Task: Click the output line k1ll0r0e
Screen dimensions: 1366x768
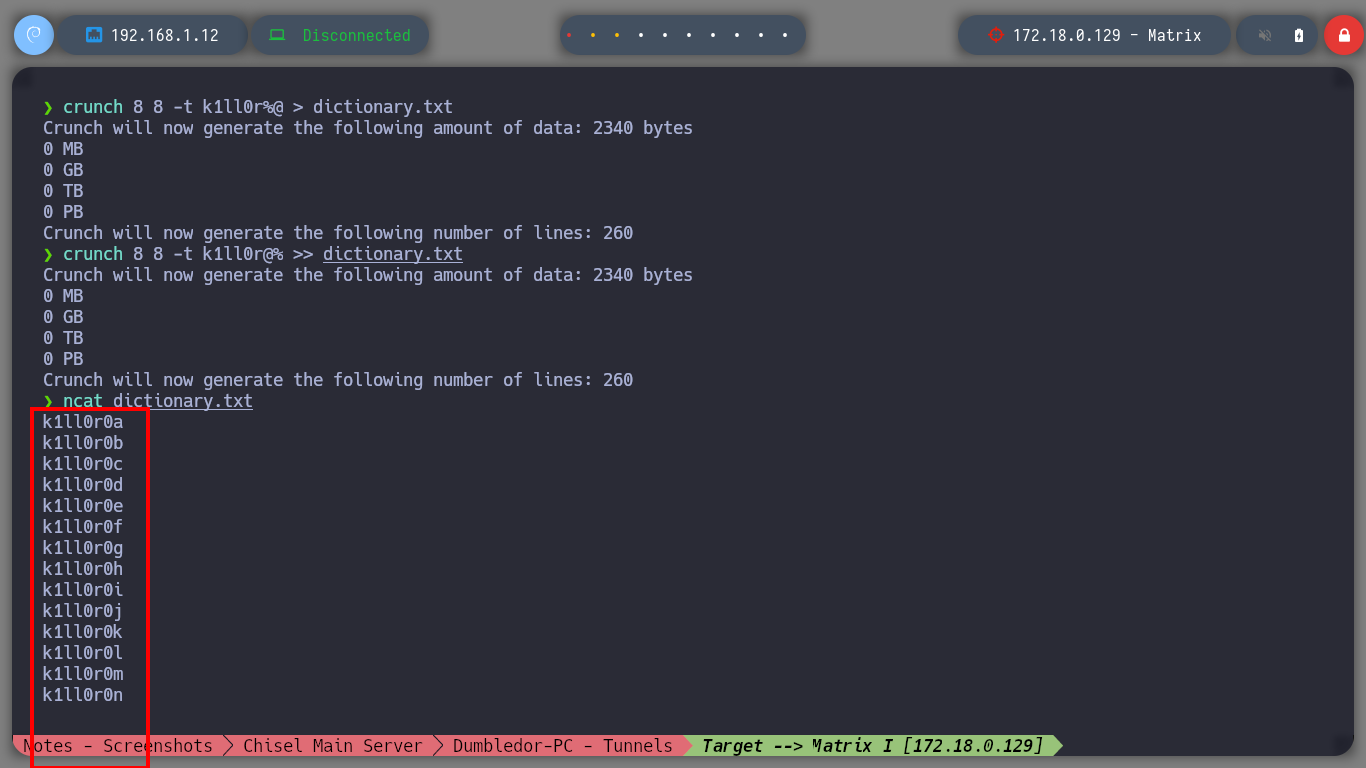Action: coord(83,506)
